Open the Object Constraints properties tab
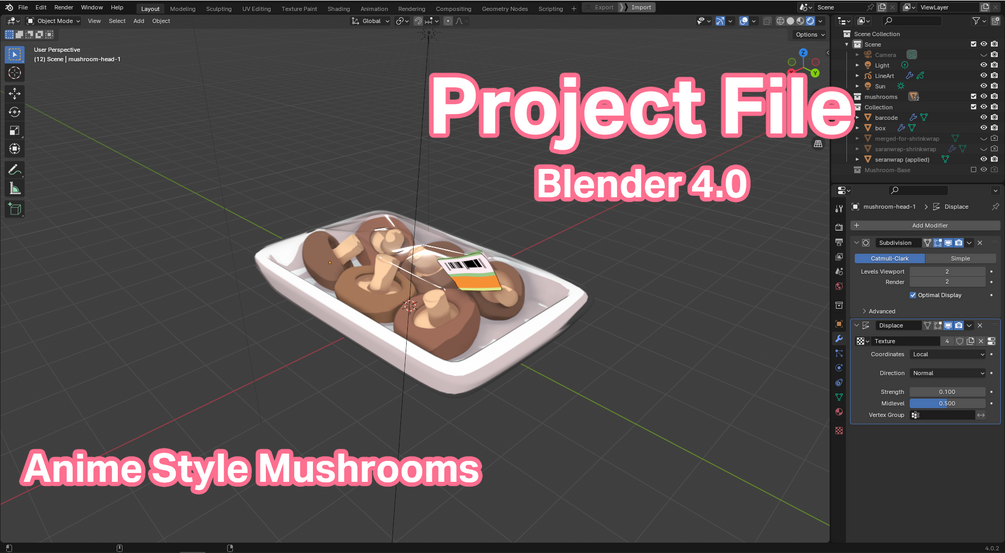 click(x=839, y=383)
